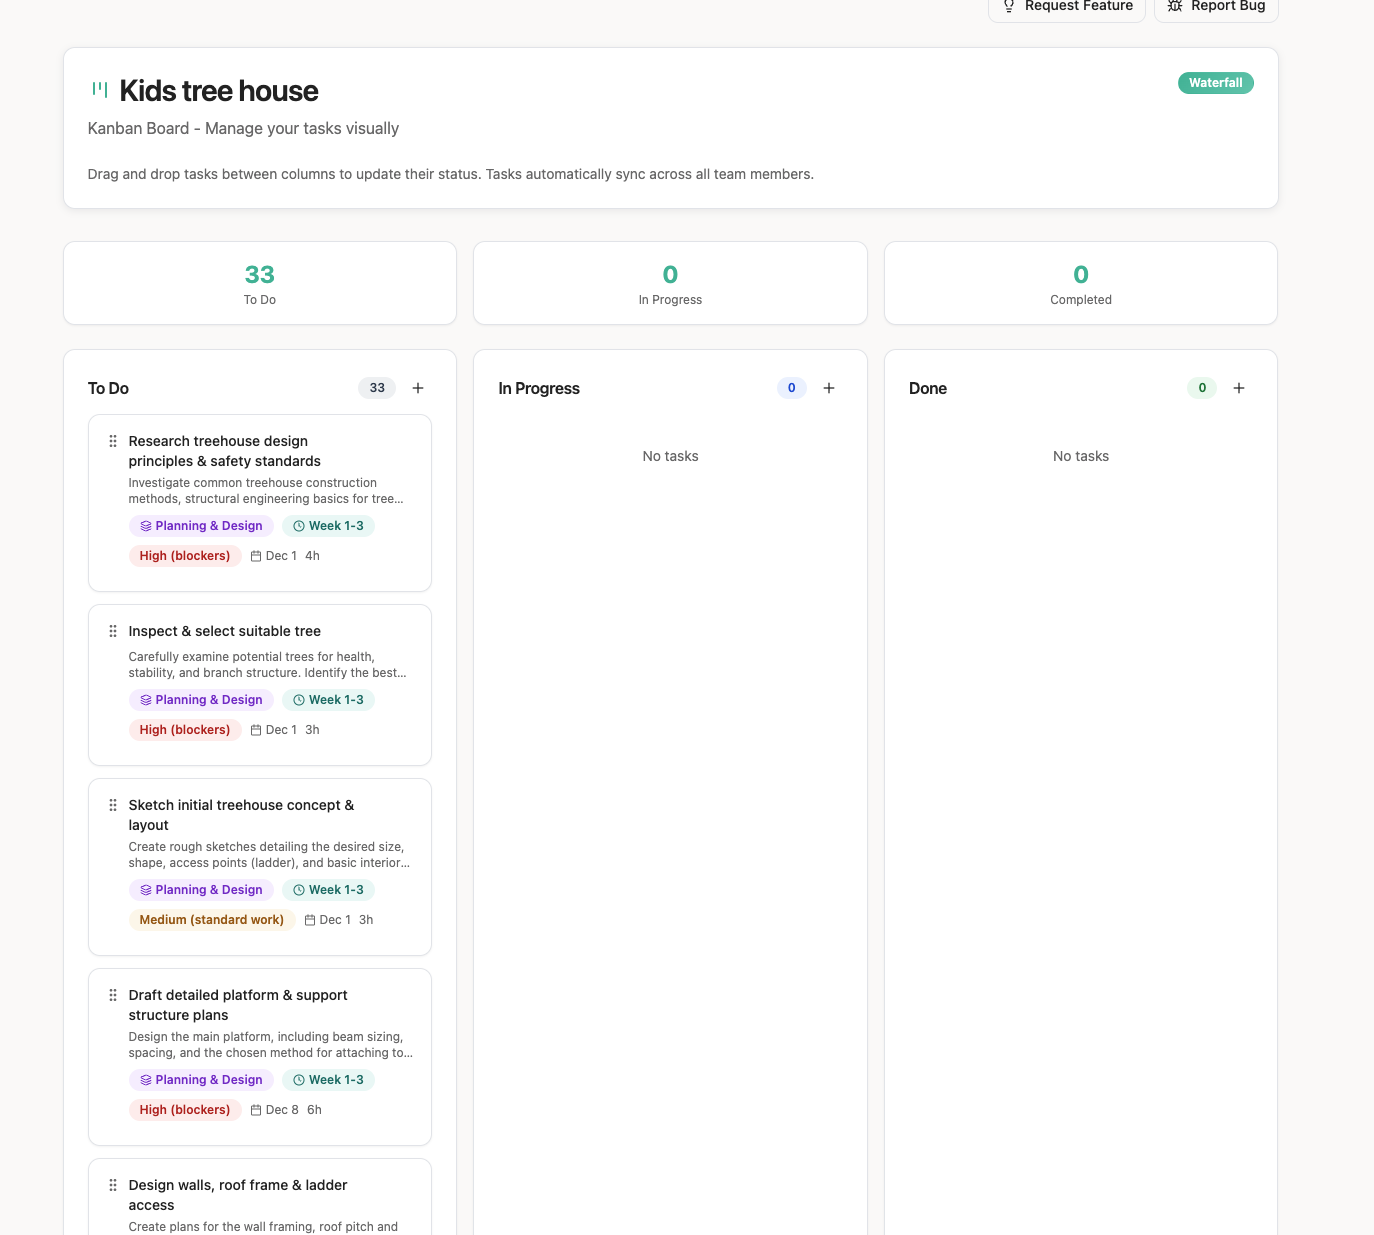The height and width of the screenshot is (1235, 1374).
Task: Select the In Progress column header
Action: pyautogui.click(x=539, y=388)
